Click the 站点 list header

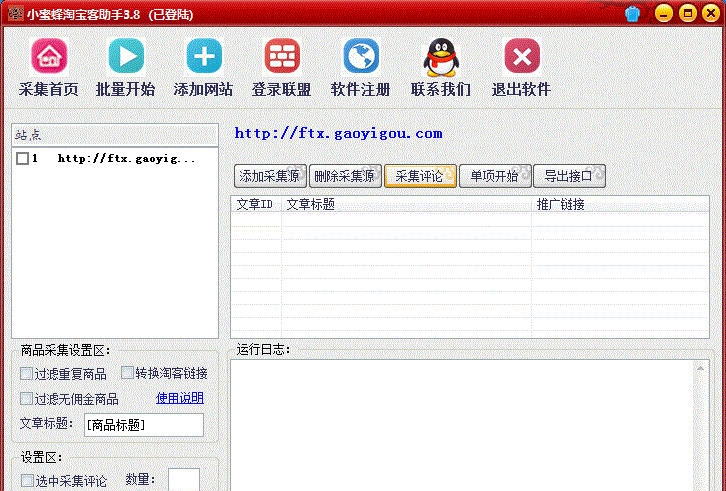(x=115, y=135)
